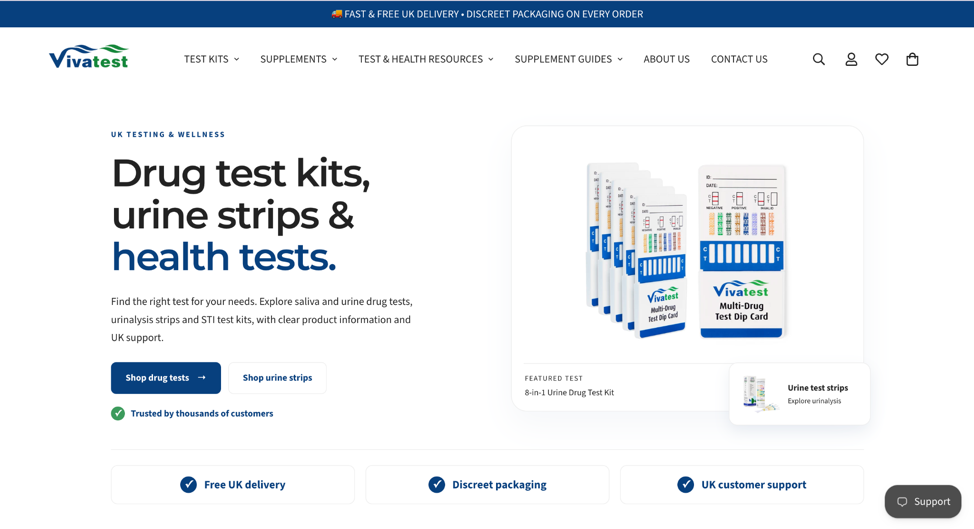Go to About Us page
This screenshot has width=974, height=529.
(x=667, y=59)
